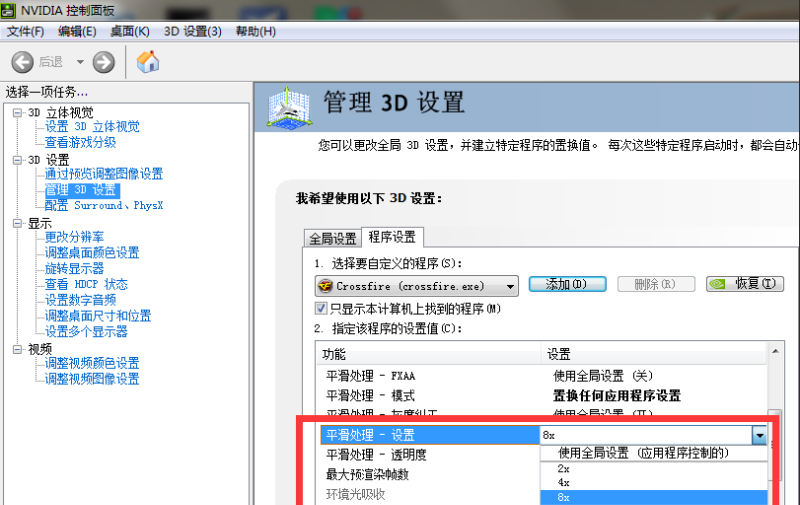Click the Manage 3D Settings header icon
This screenshot has width=800, height=505.
289,107
